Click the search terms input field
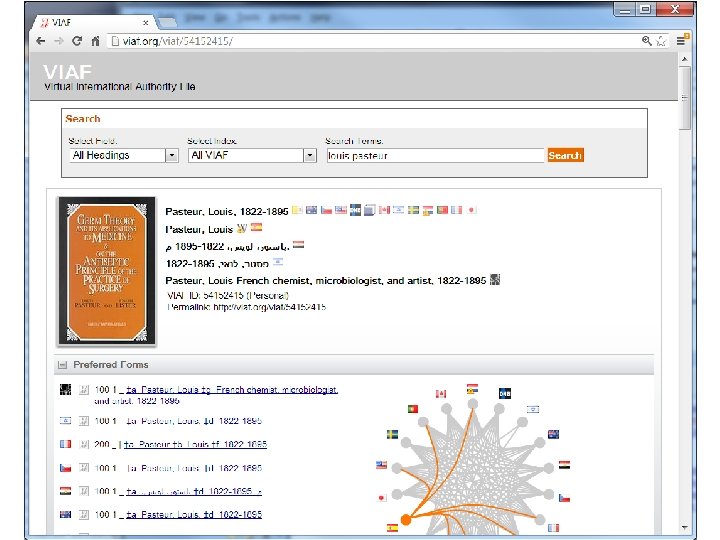The height and width of the screenshot is (540, 720). coord(435,155)
